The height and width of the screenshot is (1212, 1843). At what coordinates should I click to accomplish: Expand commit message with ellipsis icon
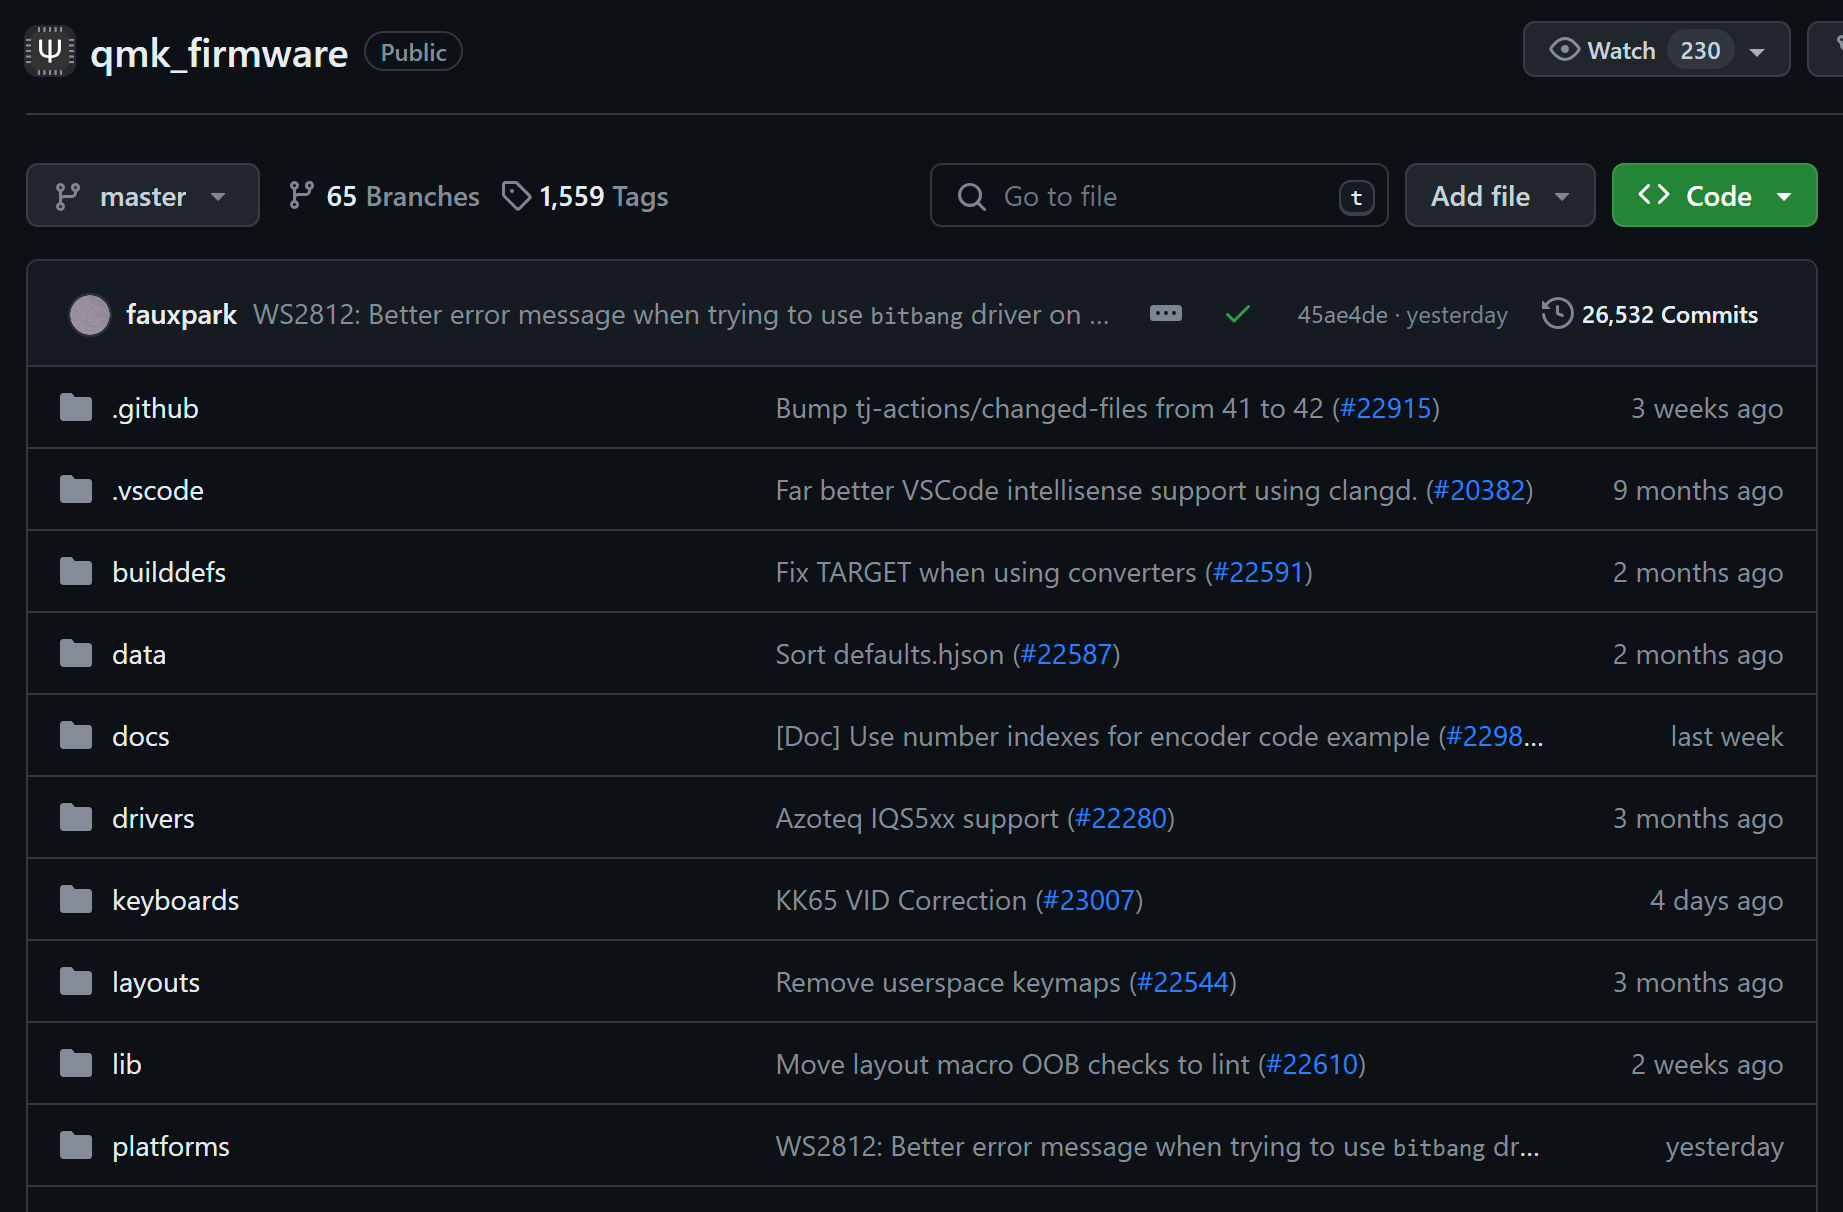(x=1165, y=314)
